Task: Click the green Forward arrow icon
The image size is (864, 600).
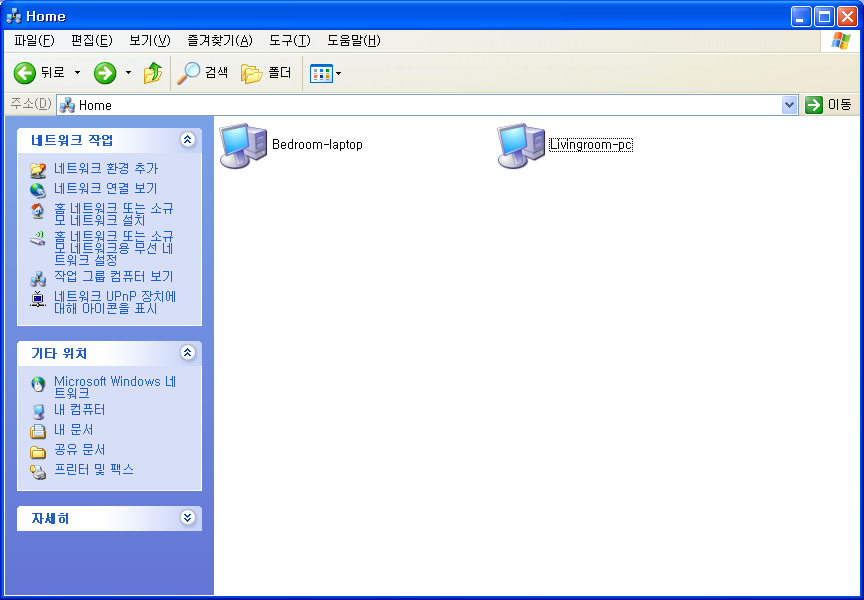Action: [x=105, y=73]
